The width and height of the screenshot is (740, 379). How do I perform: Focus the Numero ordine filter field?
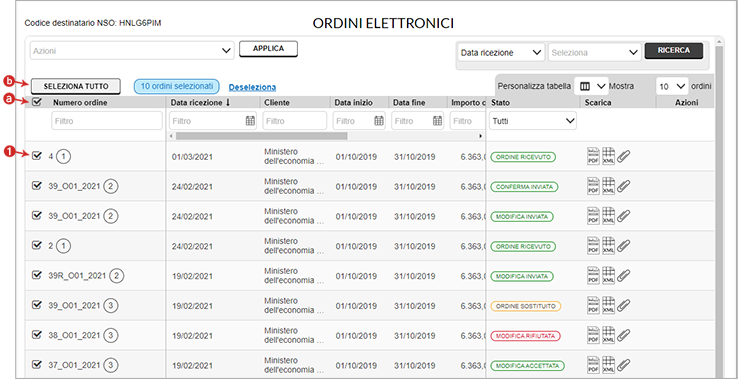pos(107,121)
